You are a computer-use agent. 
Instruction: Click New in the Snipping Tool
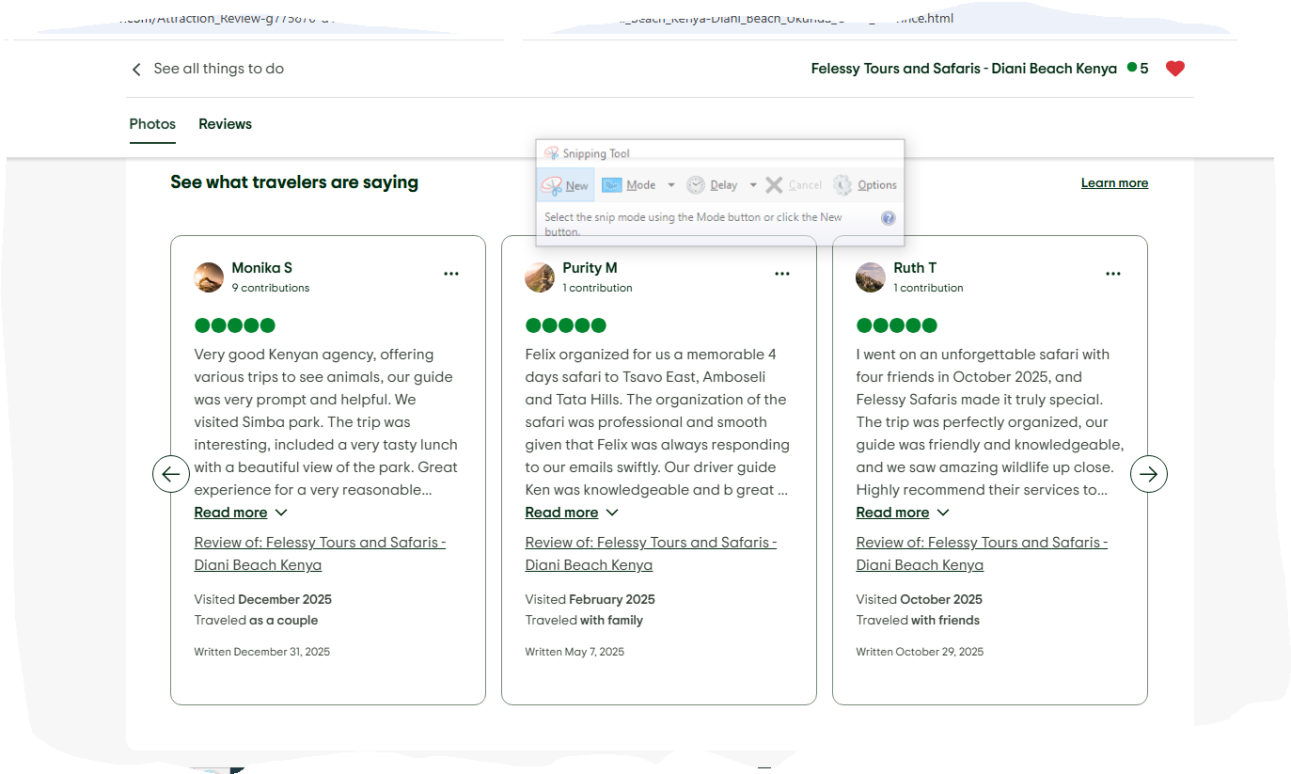(x=566, y=185)
